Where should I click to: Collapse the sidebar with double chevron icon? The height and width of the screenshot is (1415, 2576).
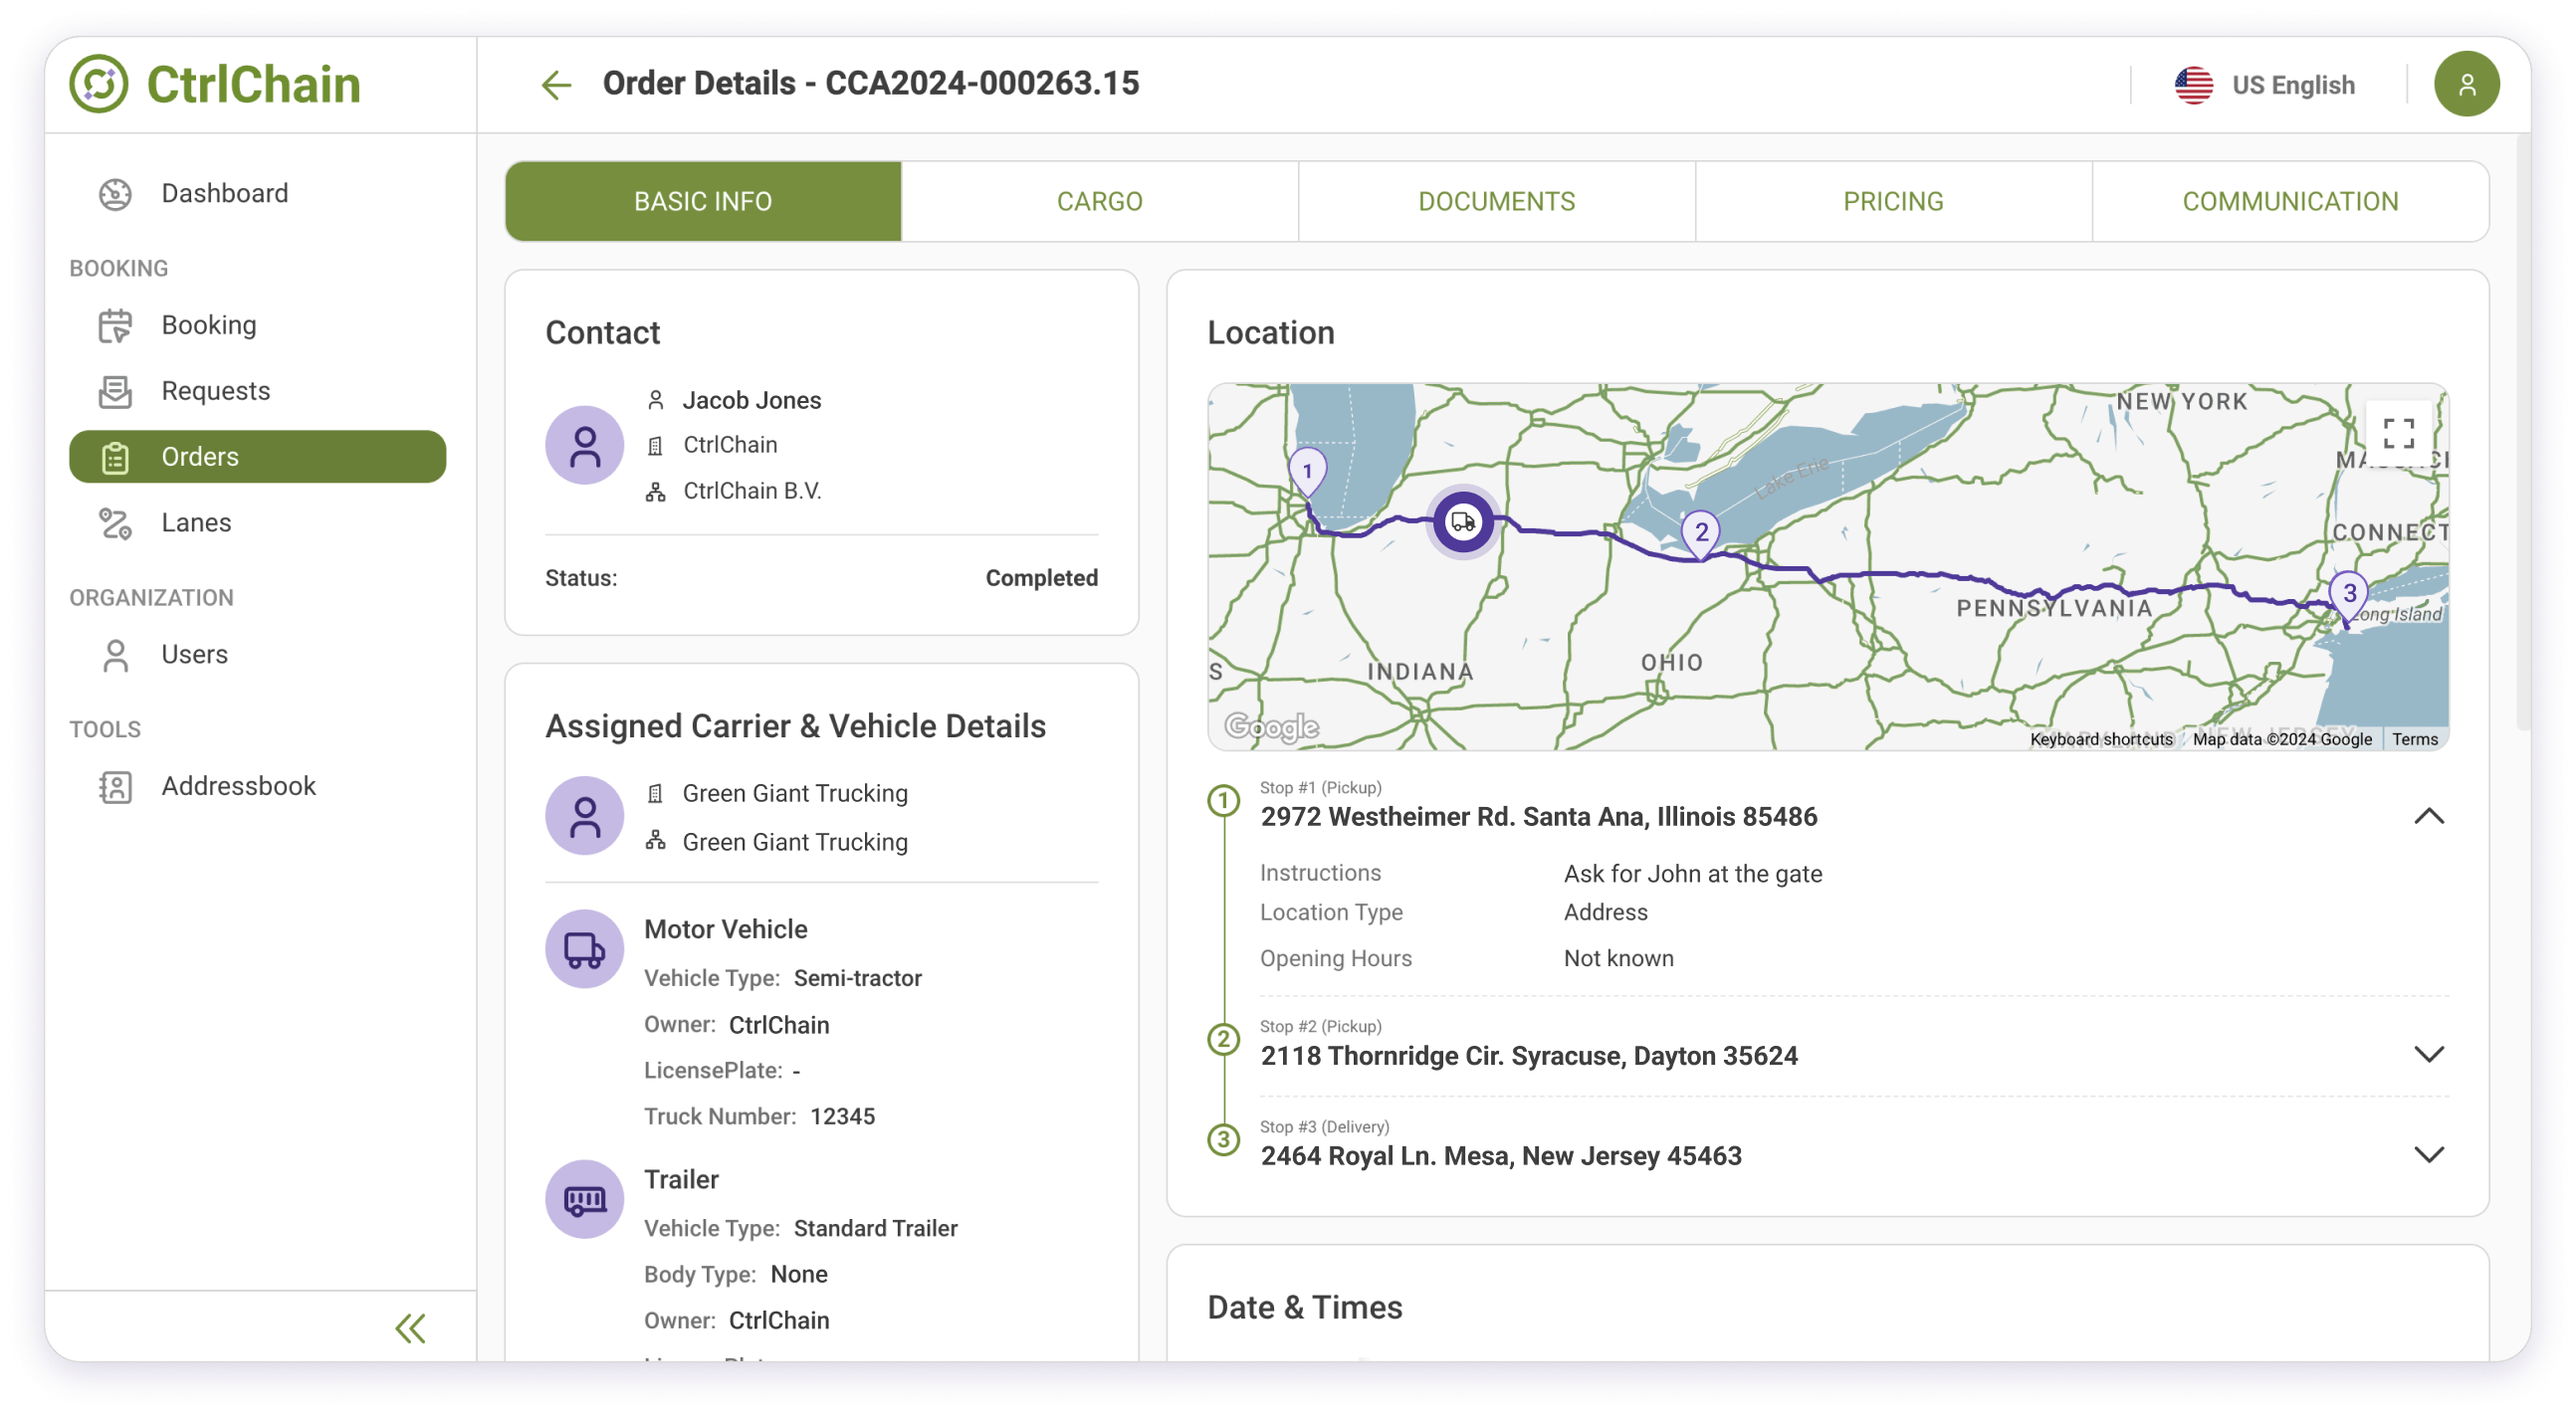click(x=410, y=1328)
